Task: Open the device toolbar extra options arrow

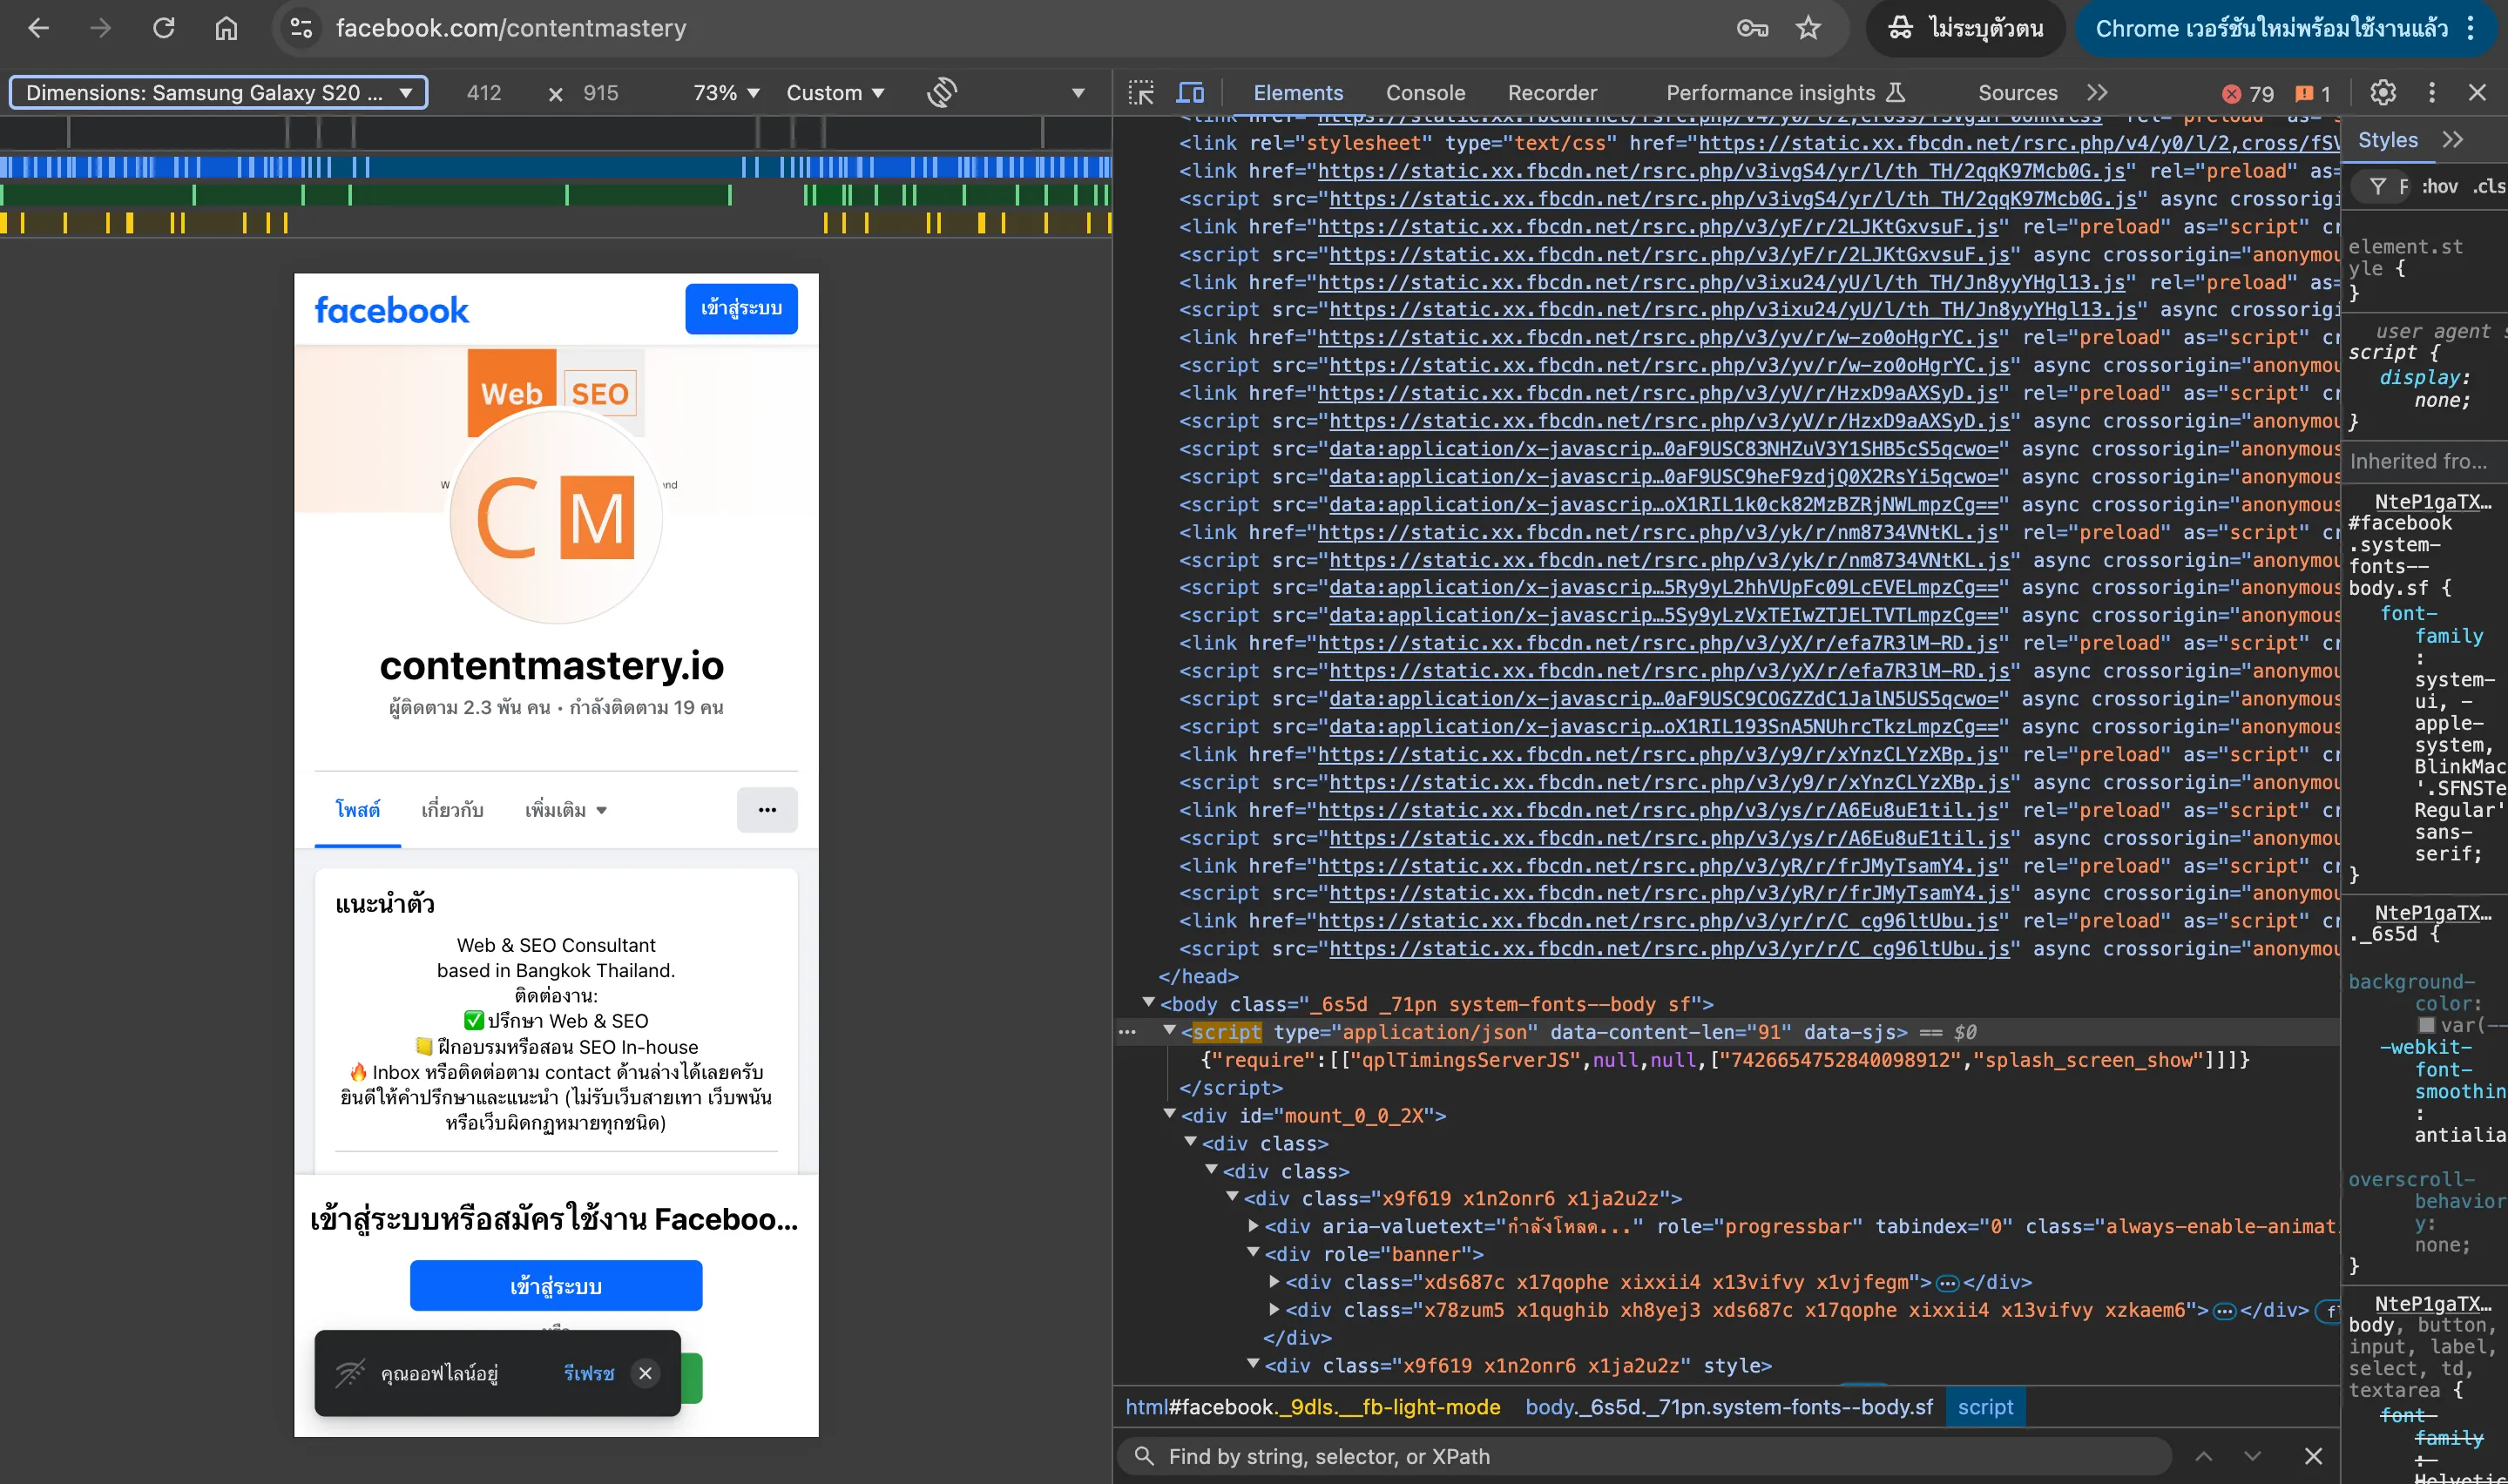Action: (x=1078, y=93)
